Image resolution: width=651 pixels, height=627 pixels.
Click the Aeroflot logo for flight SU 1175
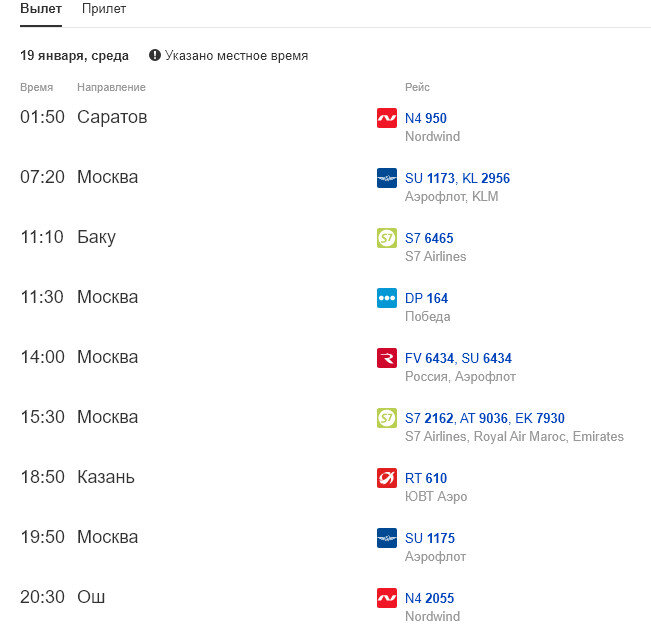click(x=386, y=538)
